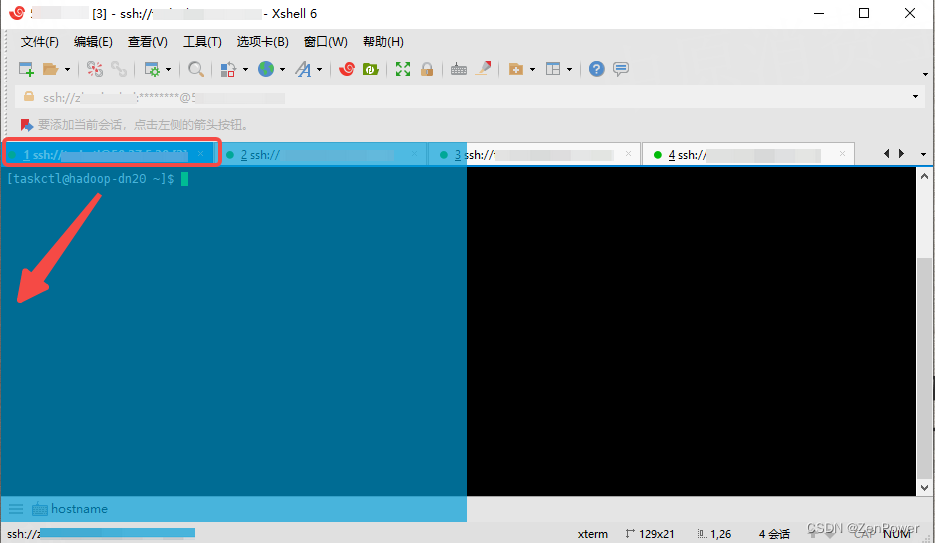
Task: Expand the properties icon dropdown arrow
Action: pos(168,70)
